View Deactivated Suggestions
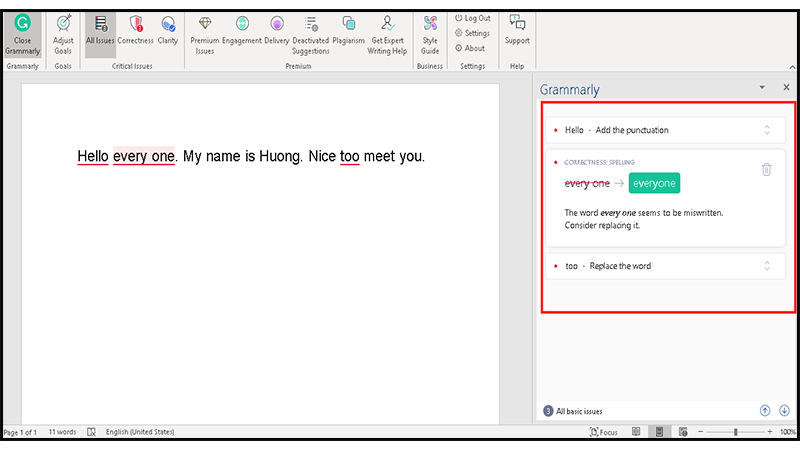800x450 pixels. tap(311, 34)
